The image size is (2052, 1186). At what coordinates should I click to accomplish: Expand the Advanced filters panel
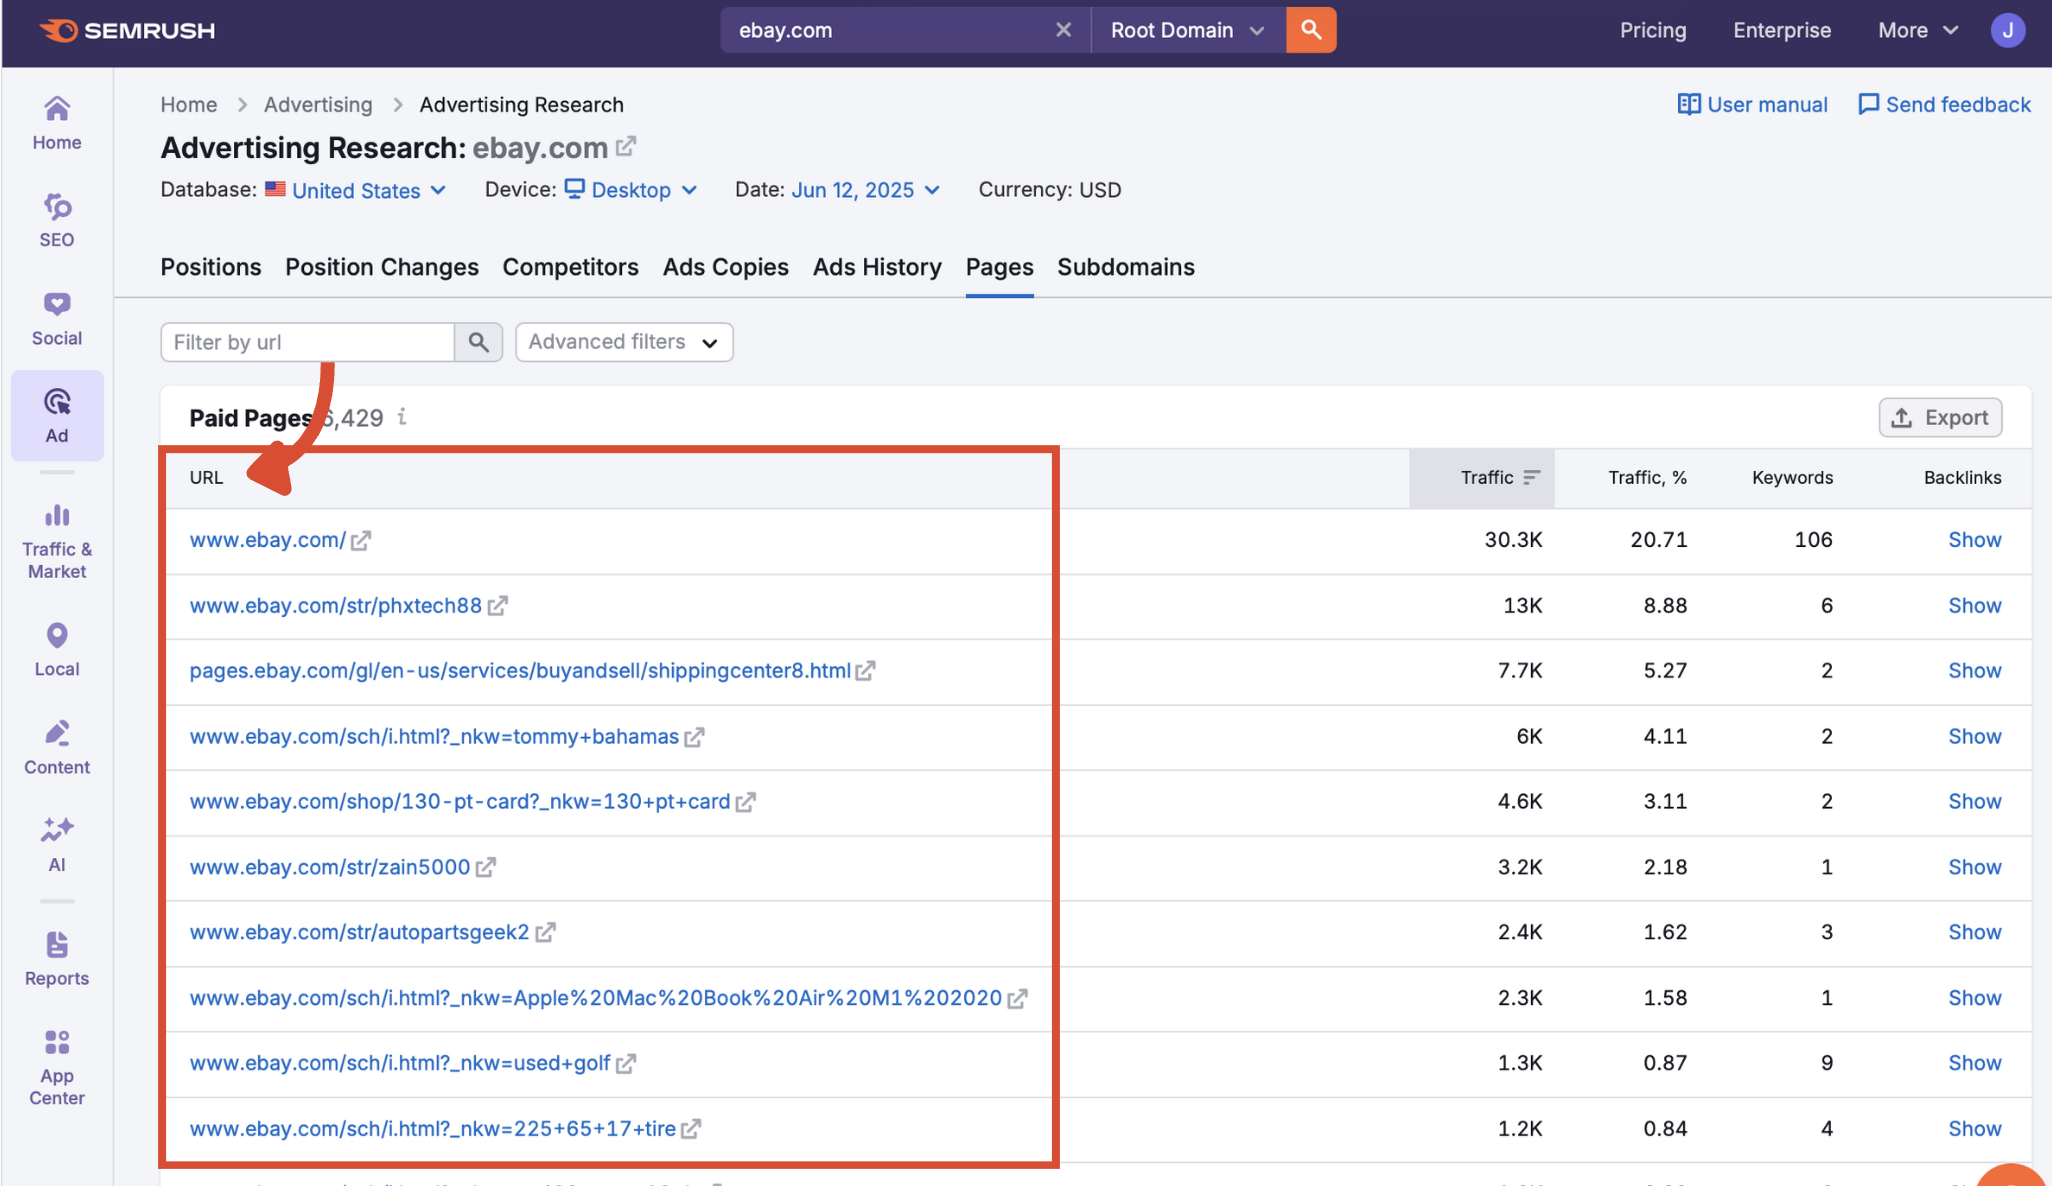coord(623,341)
